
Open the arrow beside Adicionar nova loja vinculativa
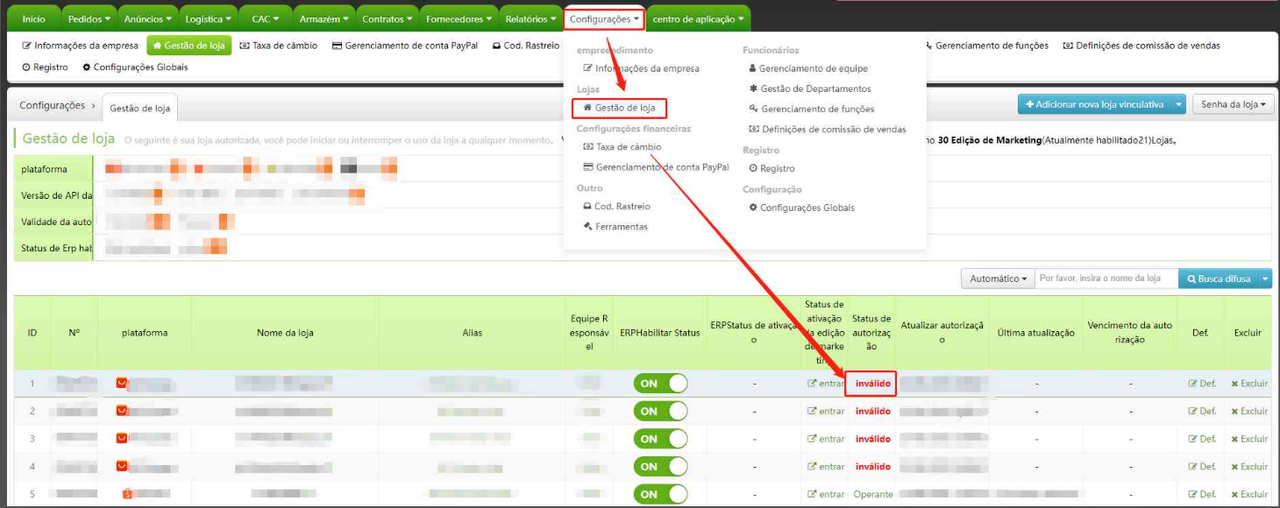(x=1180, y=105)
